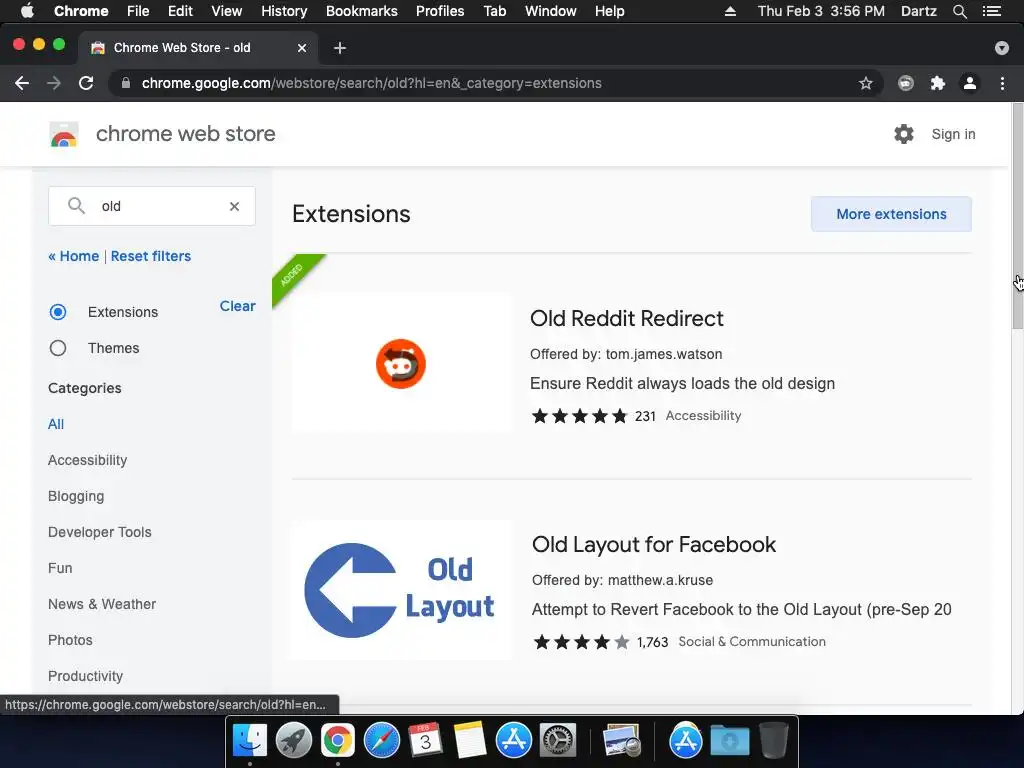This screenshot has width=1024, height=768.
Task: Open the Window menu
Action: coord(551,11)
